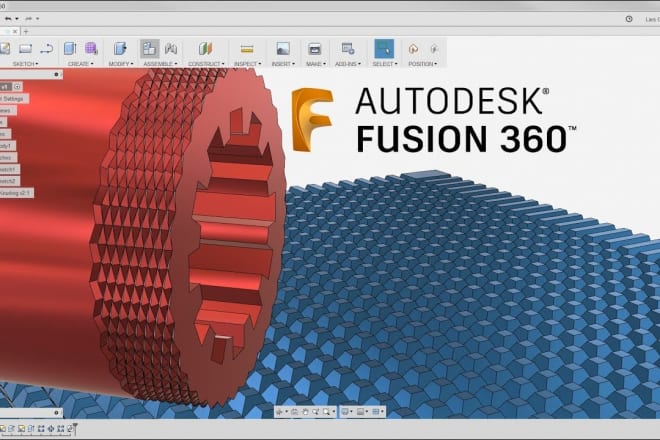Expand the MAKE dropdown menu

point(316,64)
